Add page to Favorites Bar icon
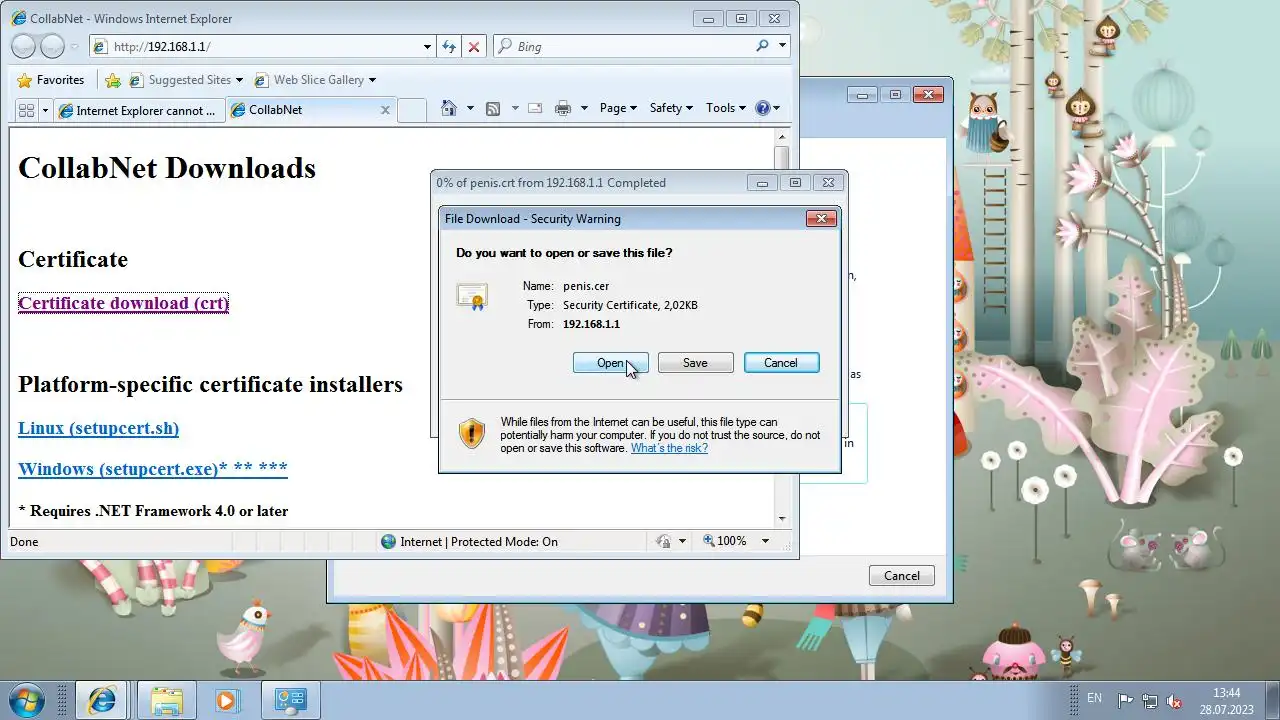The width and height of the screenshot is (1280, 720). [113, 80]
